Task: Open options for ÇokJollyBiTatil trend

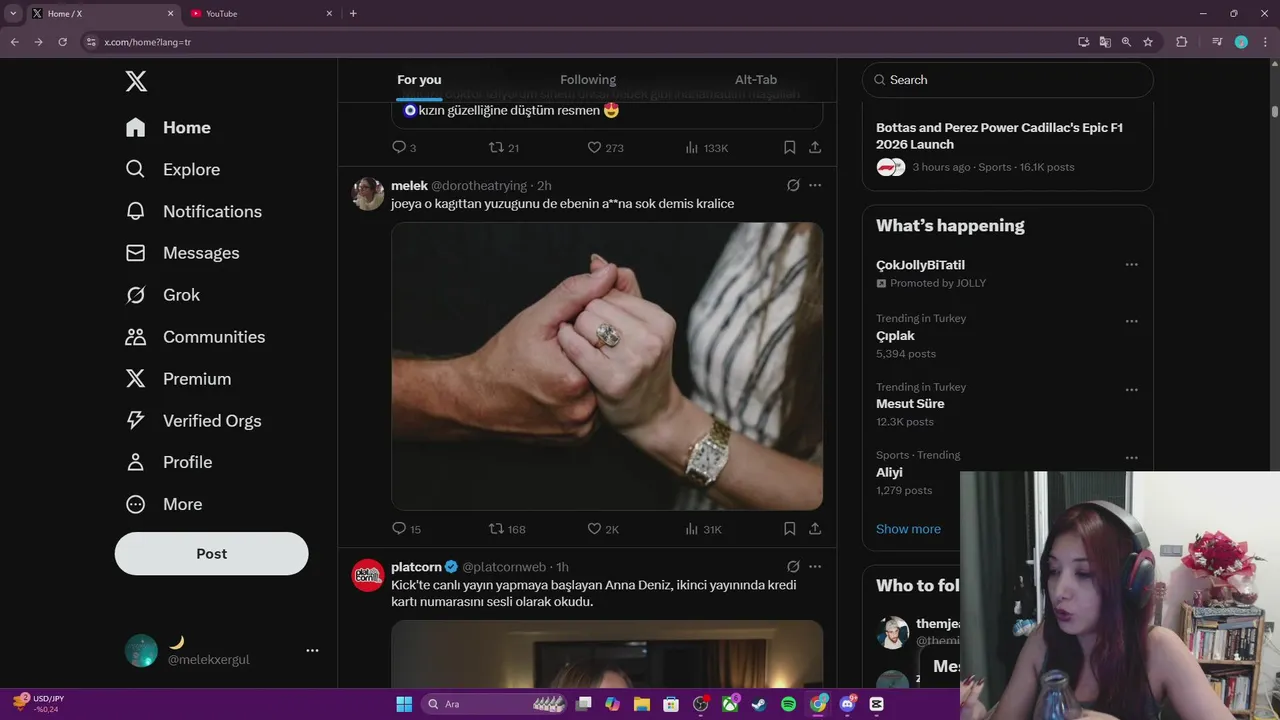Action: coord(1131,265)
